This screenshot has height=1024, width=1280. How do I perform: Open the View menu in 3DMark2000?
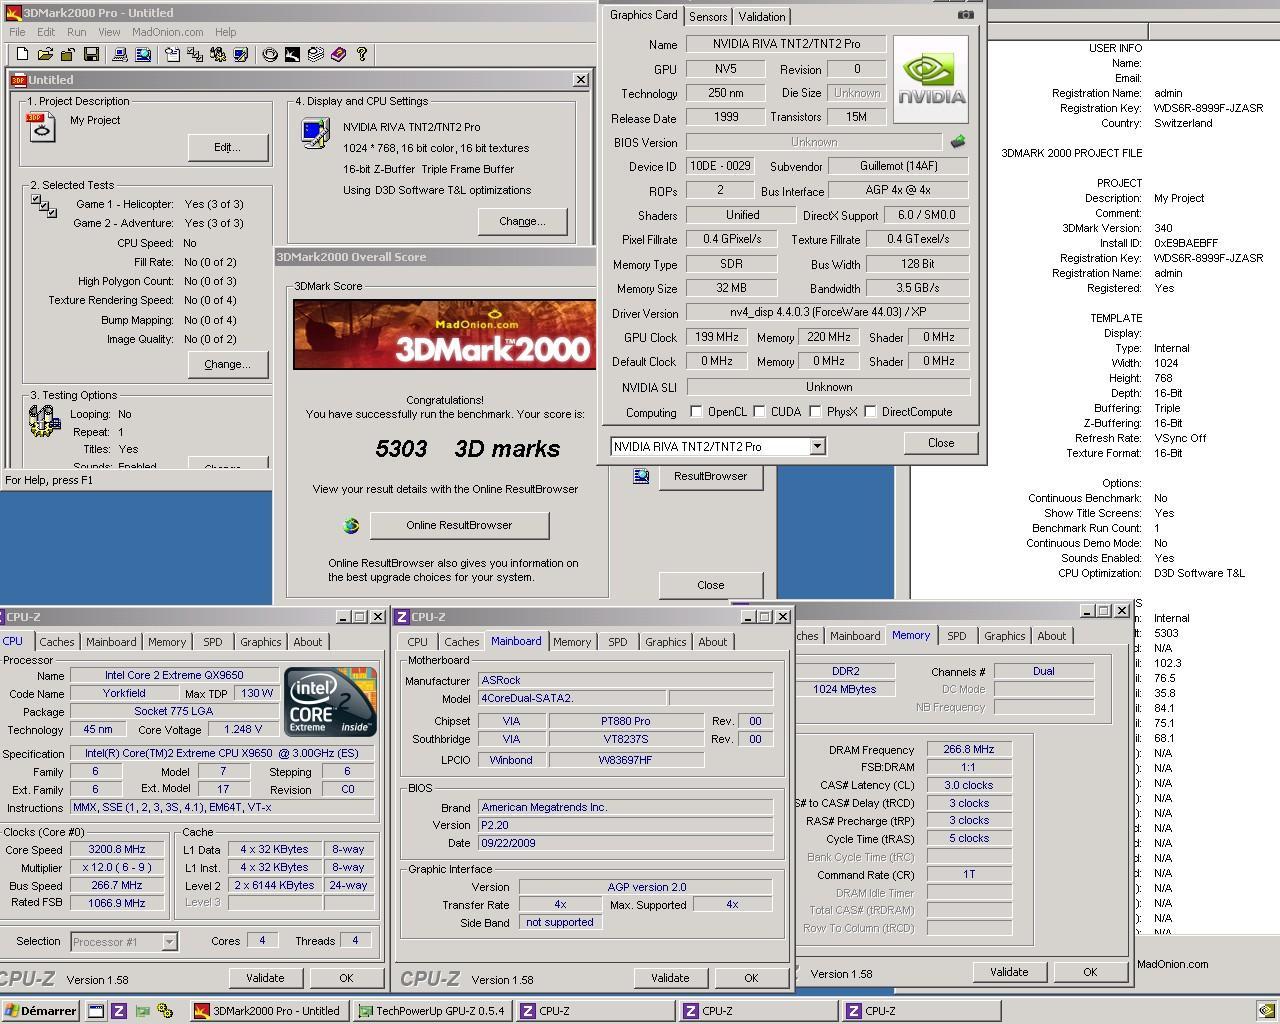(109, 32)
